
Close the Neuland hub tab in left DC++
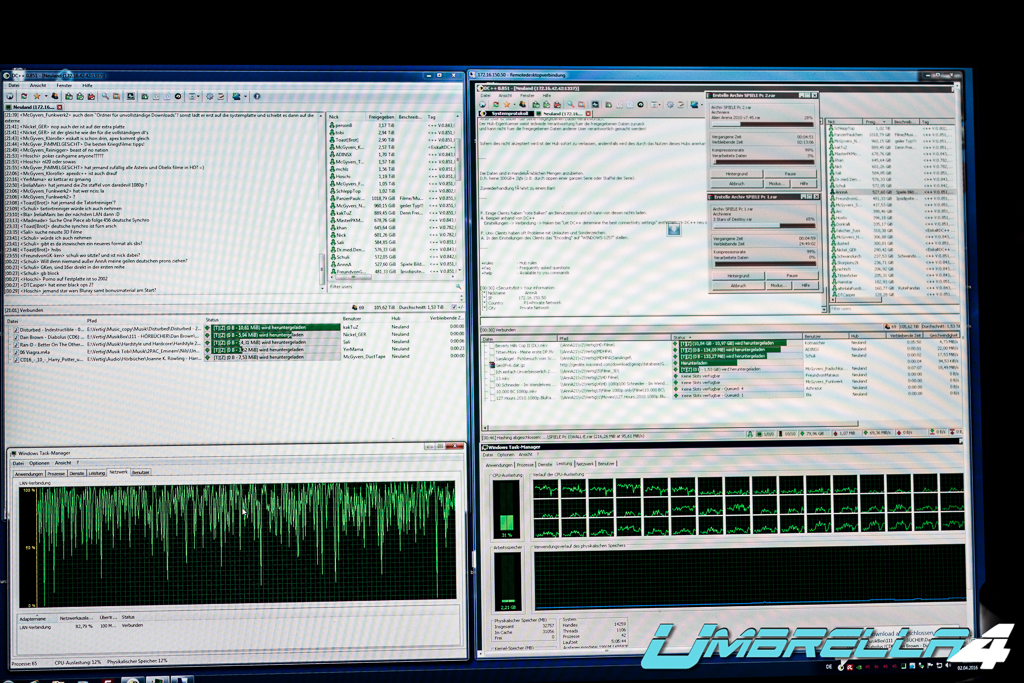59,107
